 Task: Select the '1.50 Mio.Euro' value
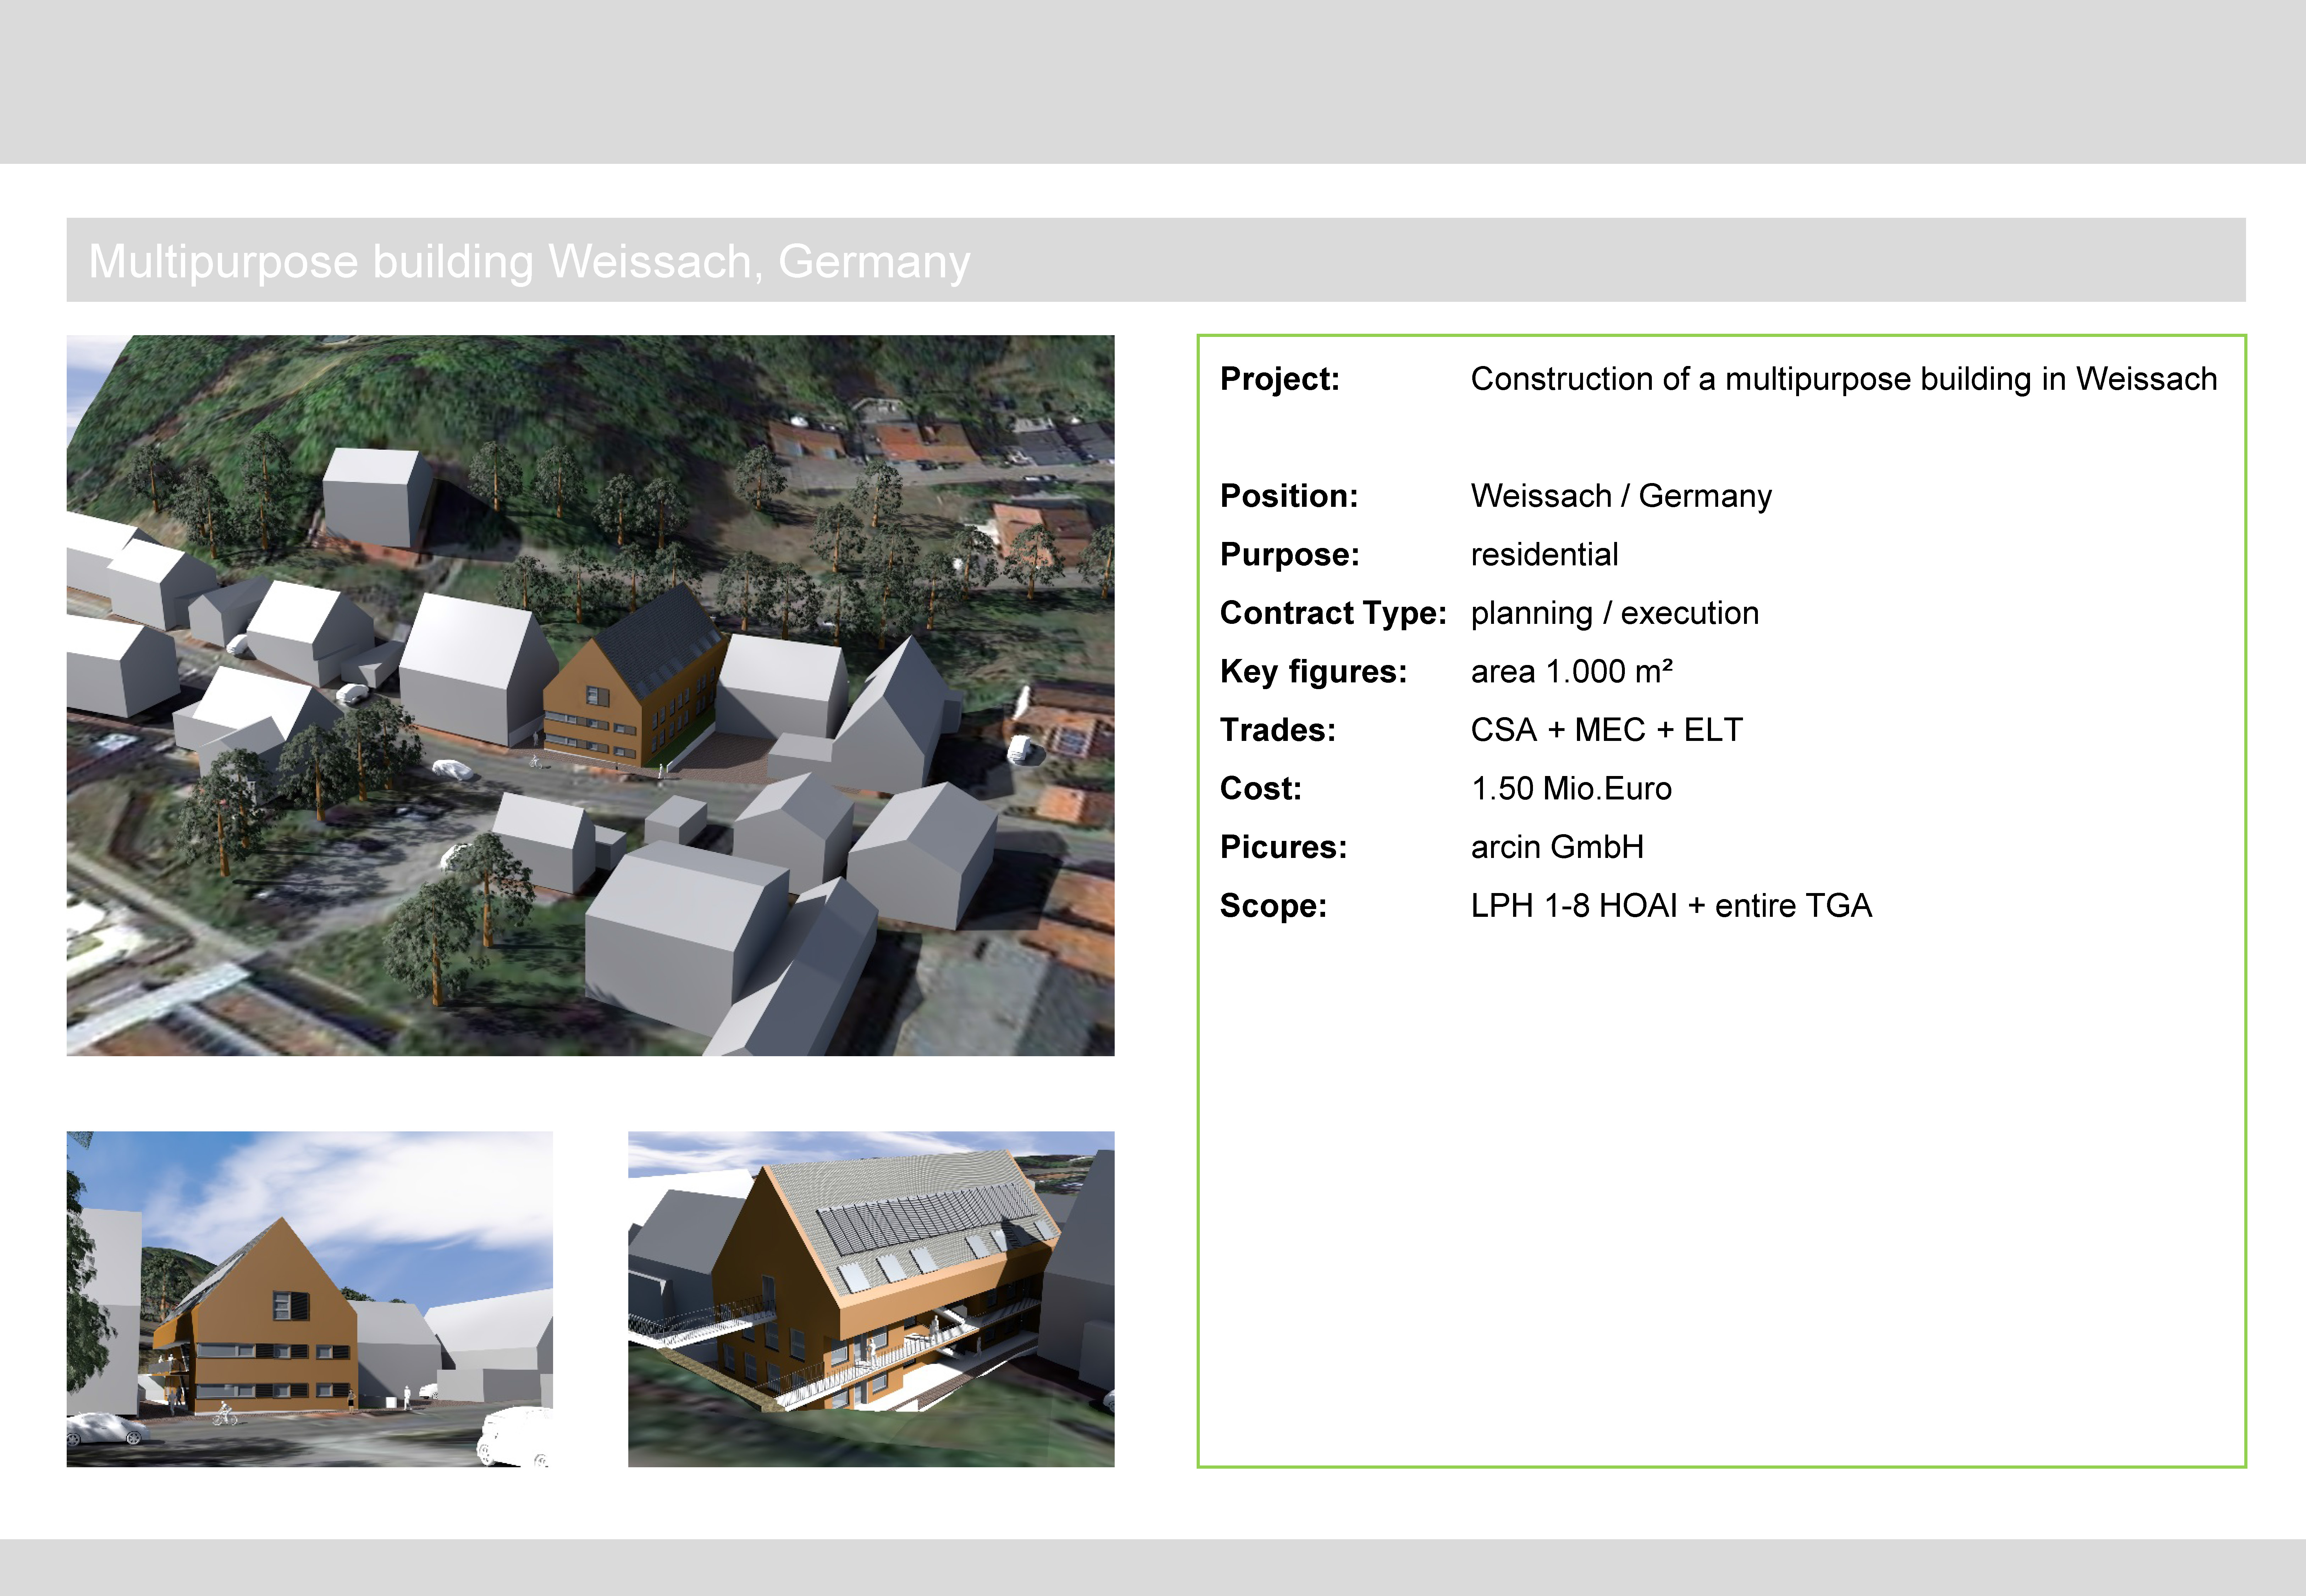point(1571,789)
